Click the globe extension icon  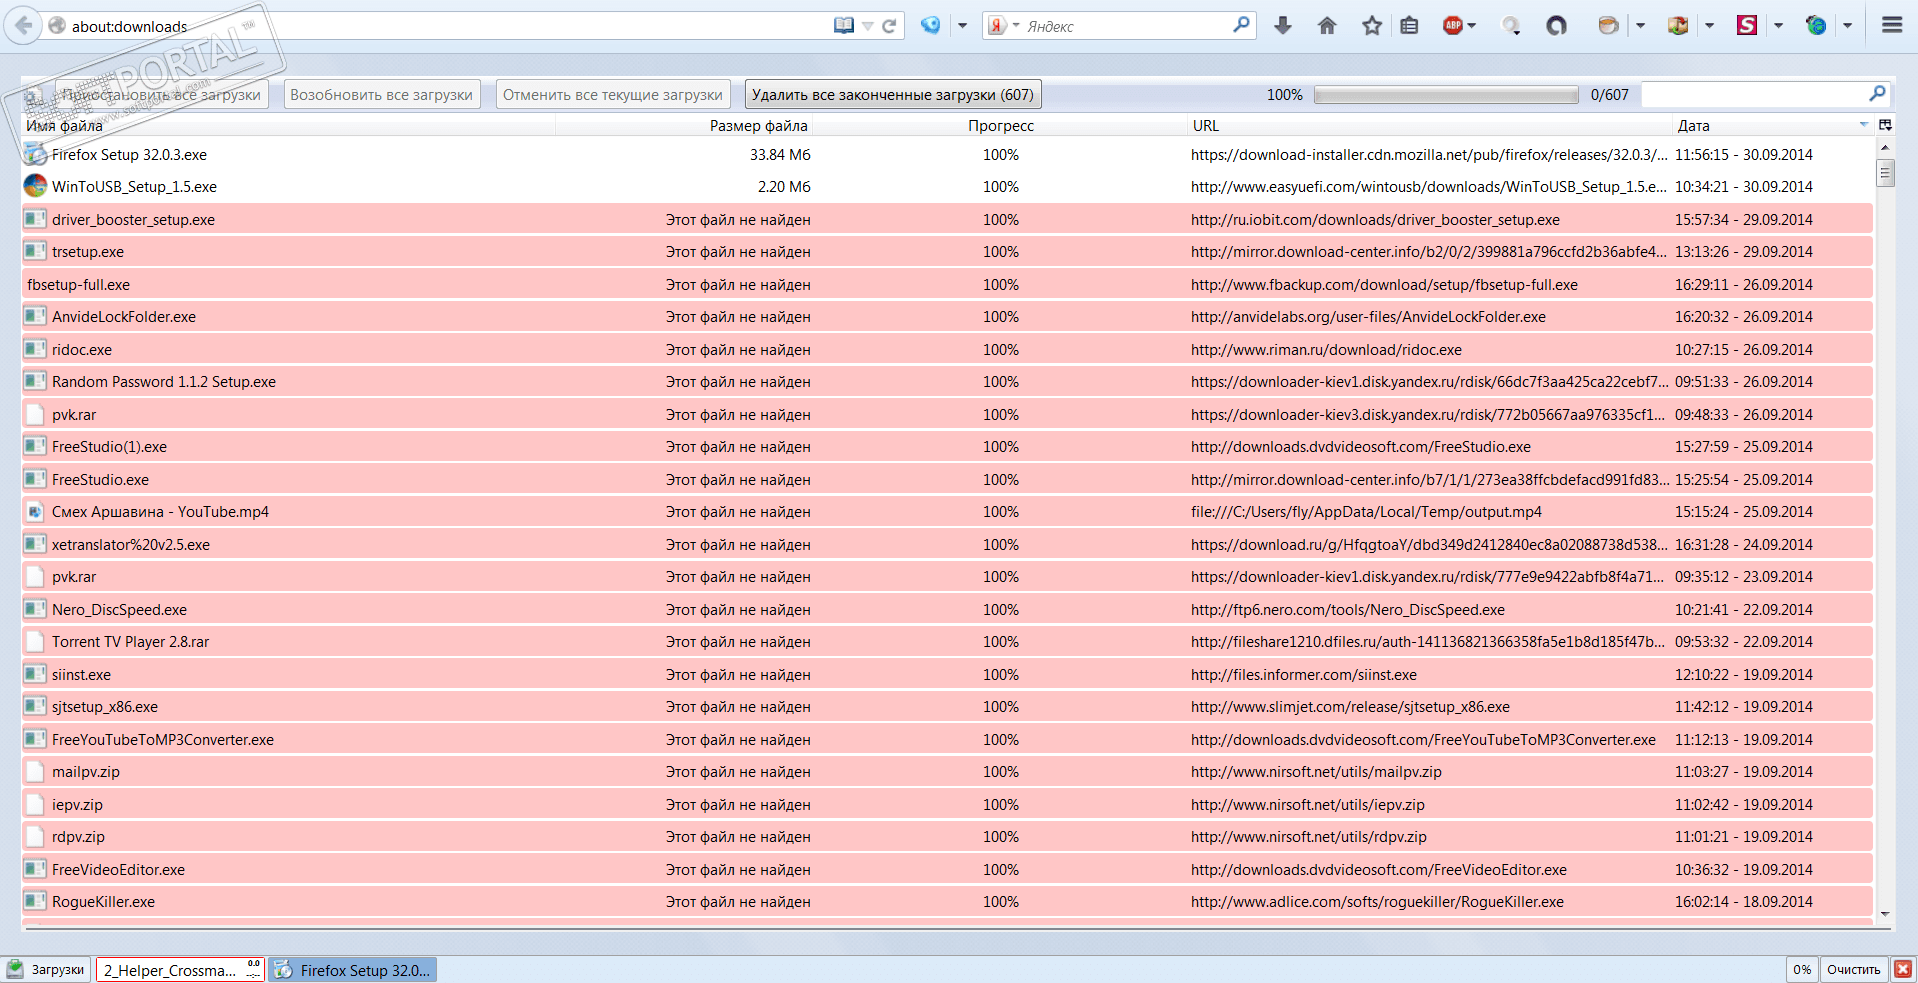coord(1816,26)
